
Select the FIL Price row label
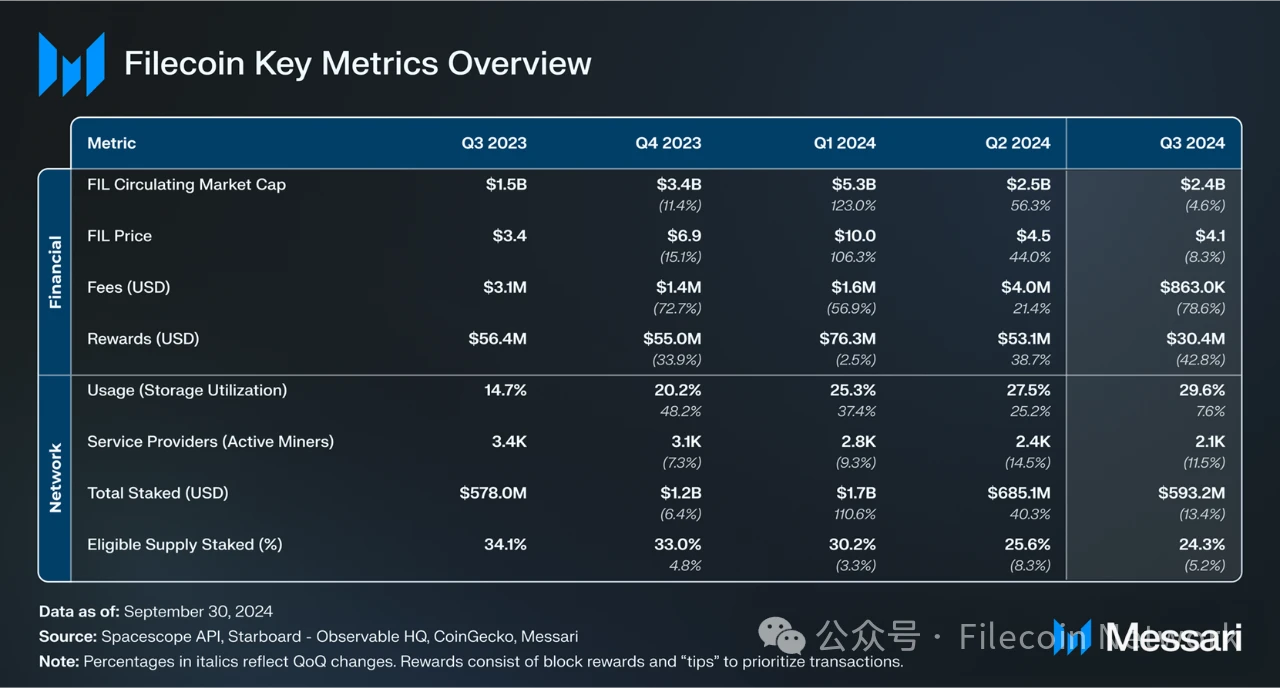tap(119, 236)
